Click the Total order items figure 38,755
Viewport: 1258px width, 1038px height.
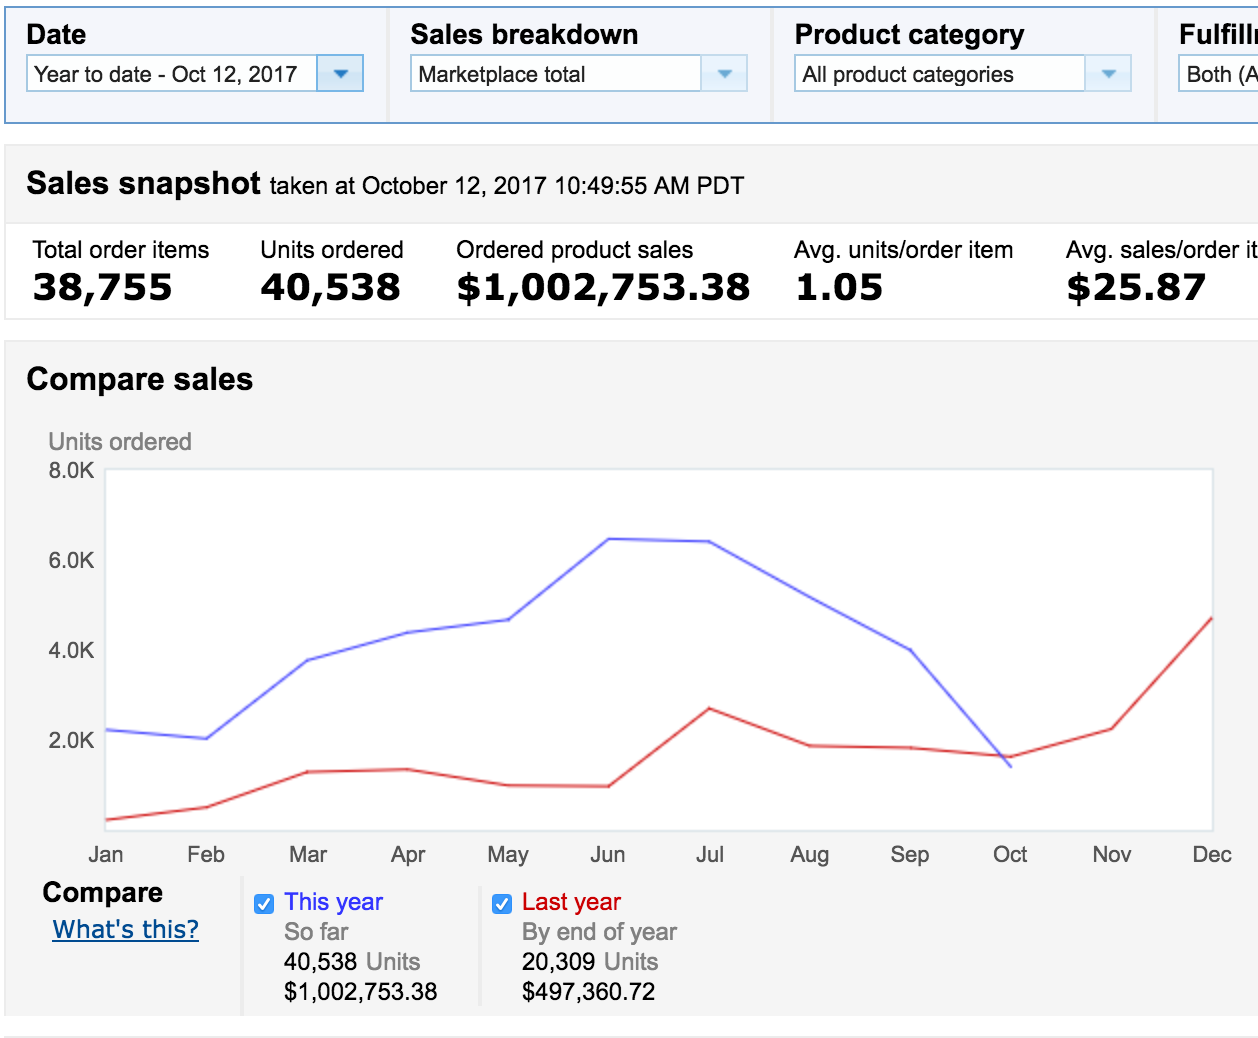point(103,288)
